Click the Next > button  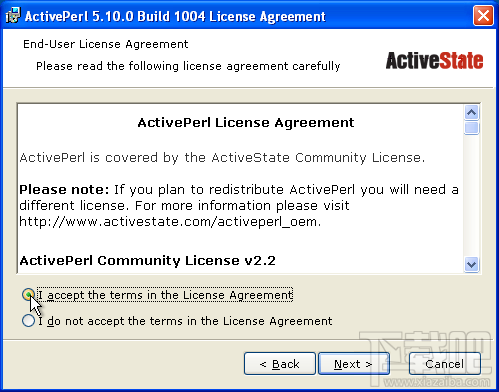point(354,364)
